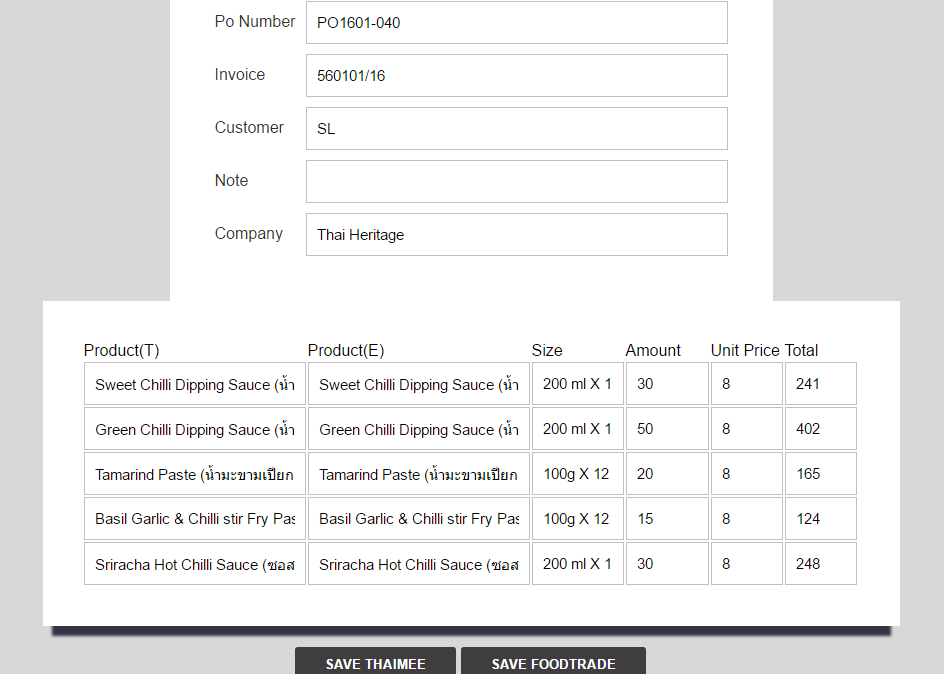This screenshot has width=944, height=674.
Task: Edit Product(T) field for Sweet Chilli Dipping Sauce
Action: coord(194,384)
